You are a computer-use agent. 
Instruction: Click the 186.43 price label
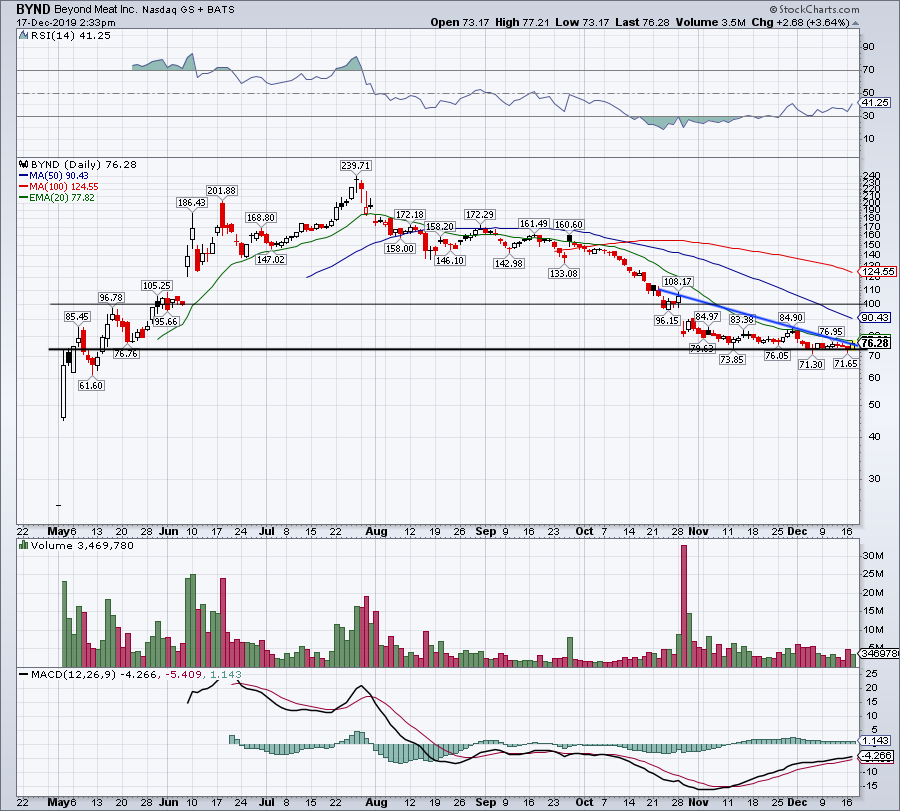pos(192,203)
